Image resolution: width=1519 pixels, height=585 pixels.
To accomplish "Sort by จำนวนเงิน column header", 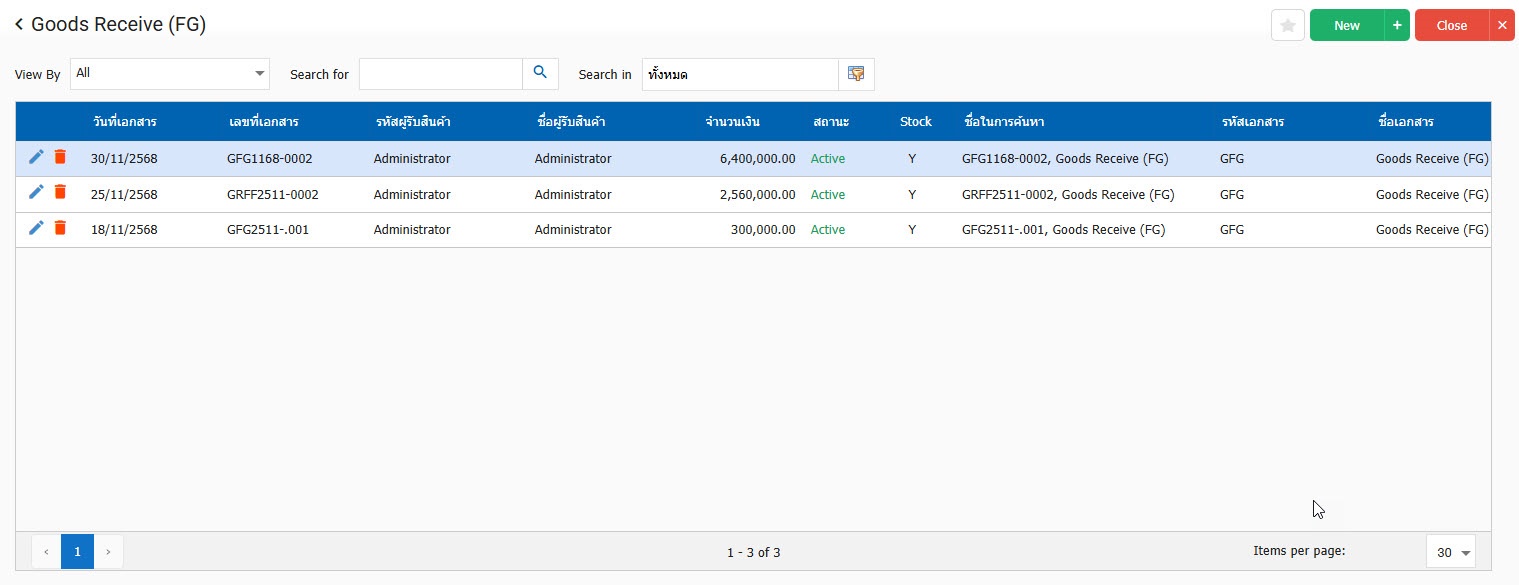I will pos(733,122).
